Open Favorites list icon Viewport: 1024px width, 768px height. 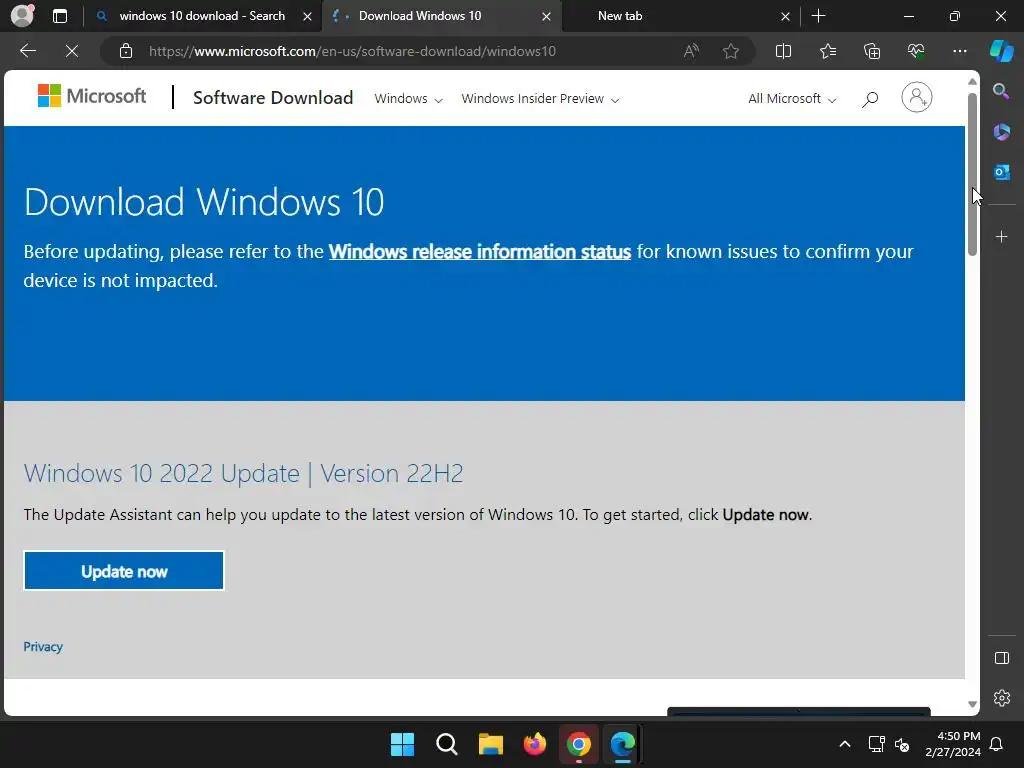[827, 51]
